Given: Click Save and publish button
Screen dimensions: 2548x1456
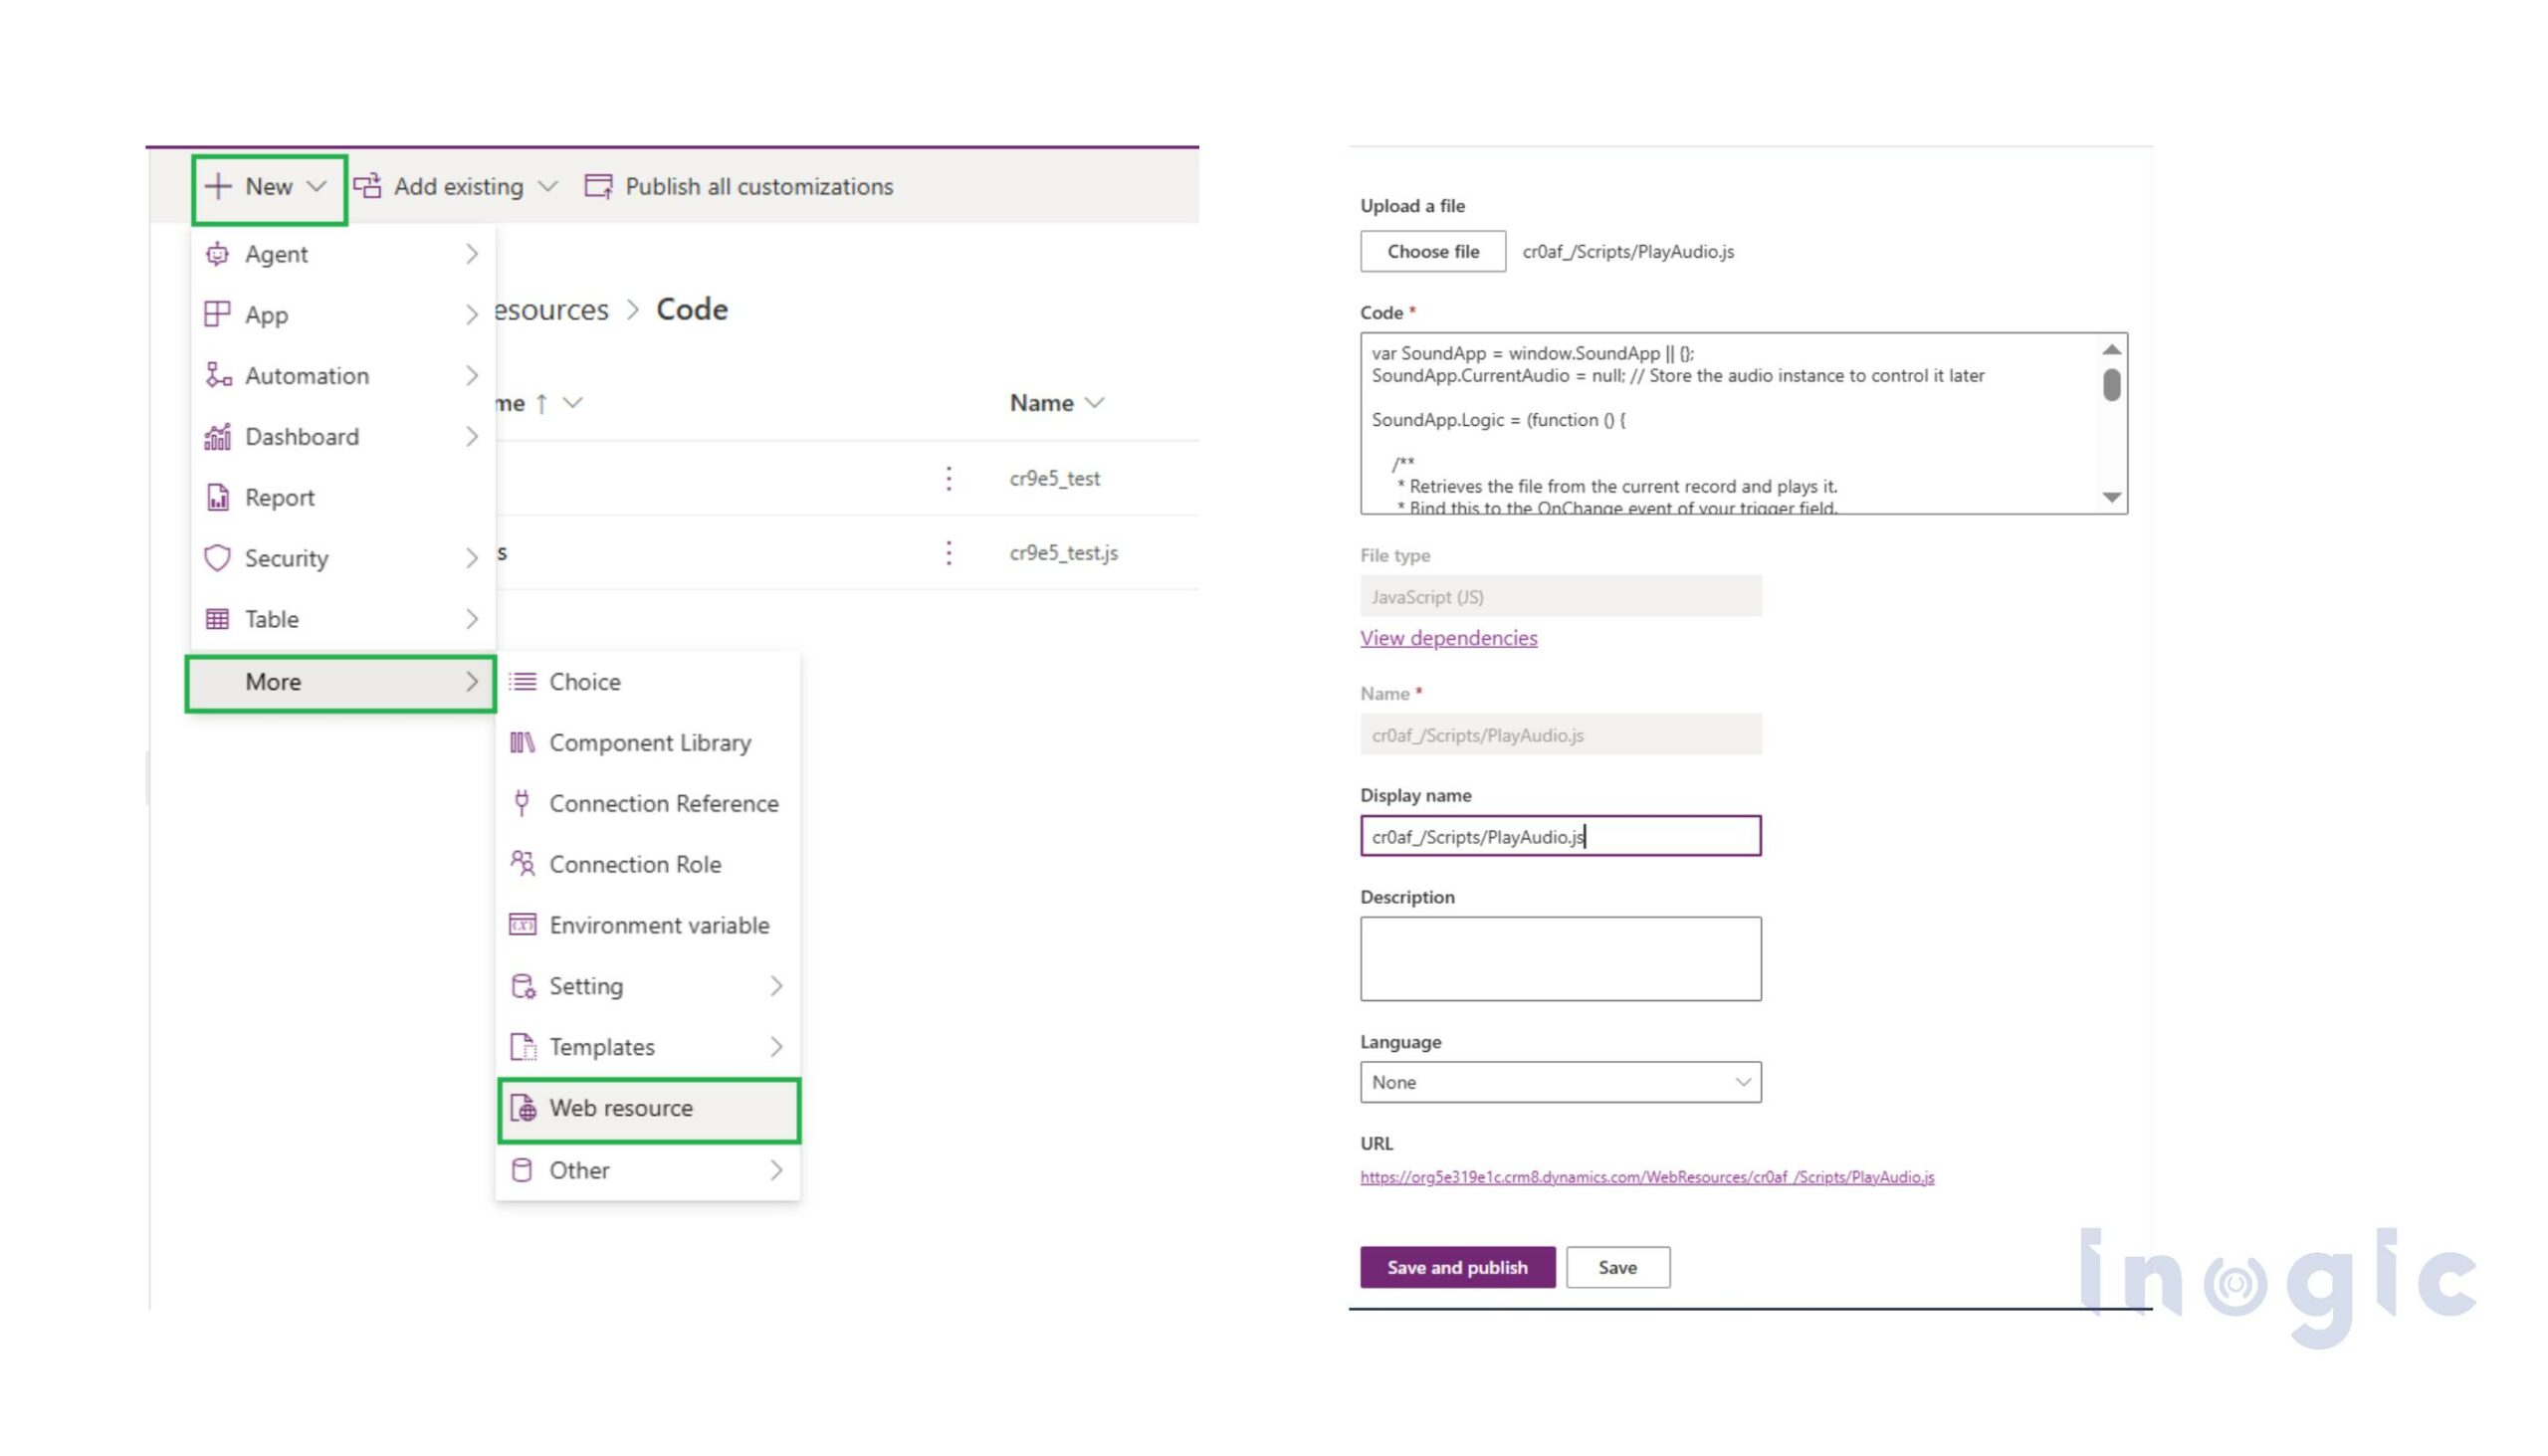Looking at the screenshot, I should [x=1457, y=1267].
